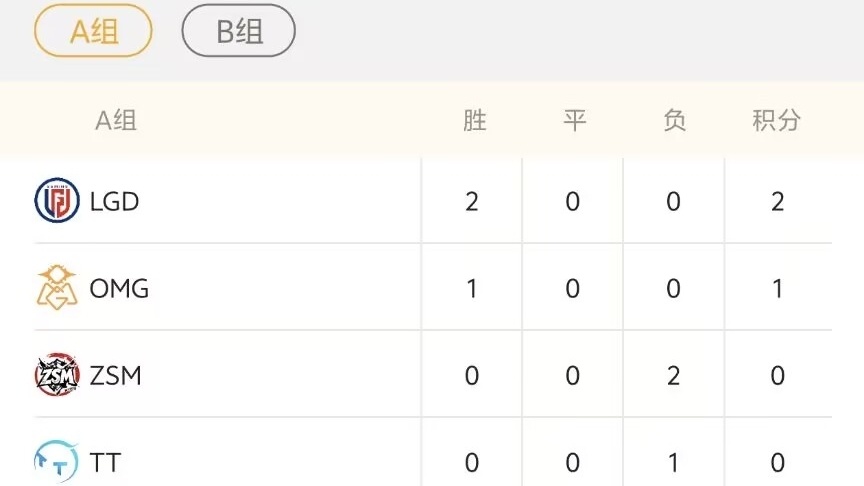Click the ZSM team logo icon
Viewport: 864px width, 486px height.
[x=57, y=375]
